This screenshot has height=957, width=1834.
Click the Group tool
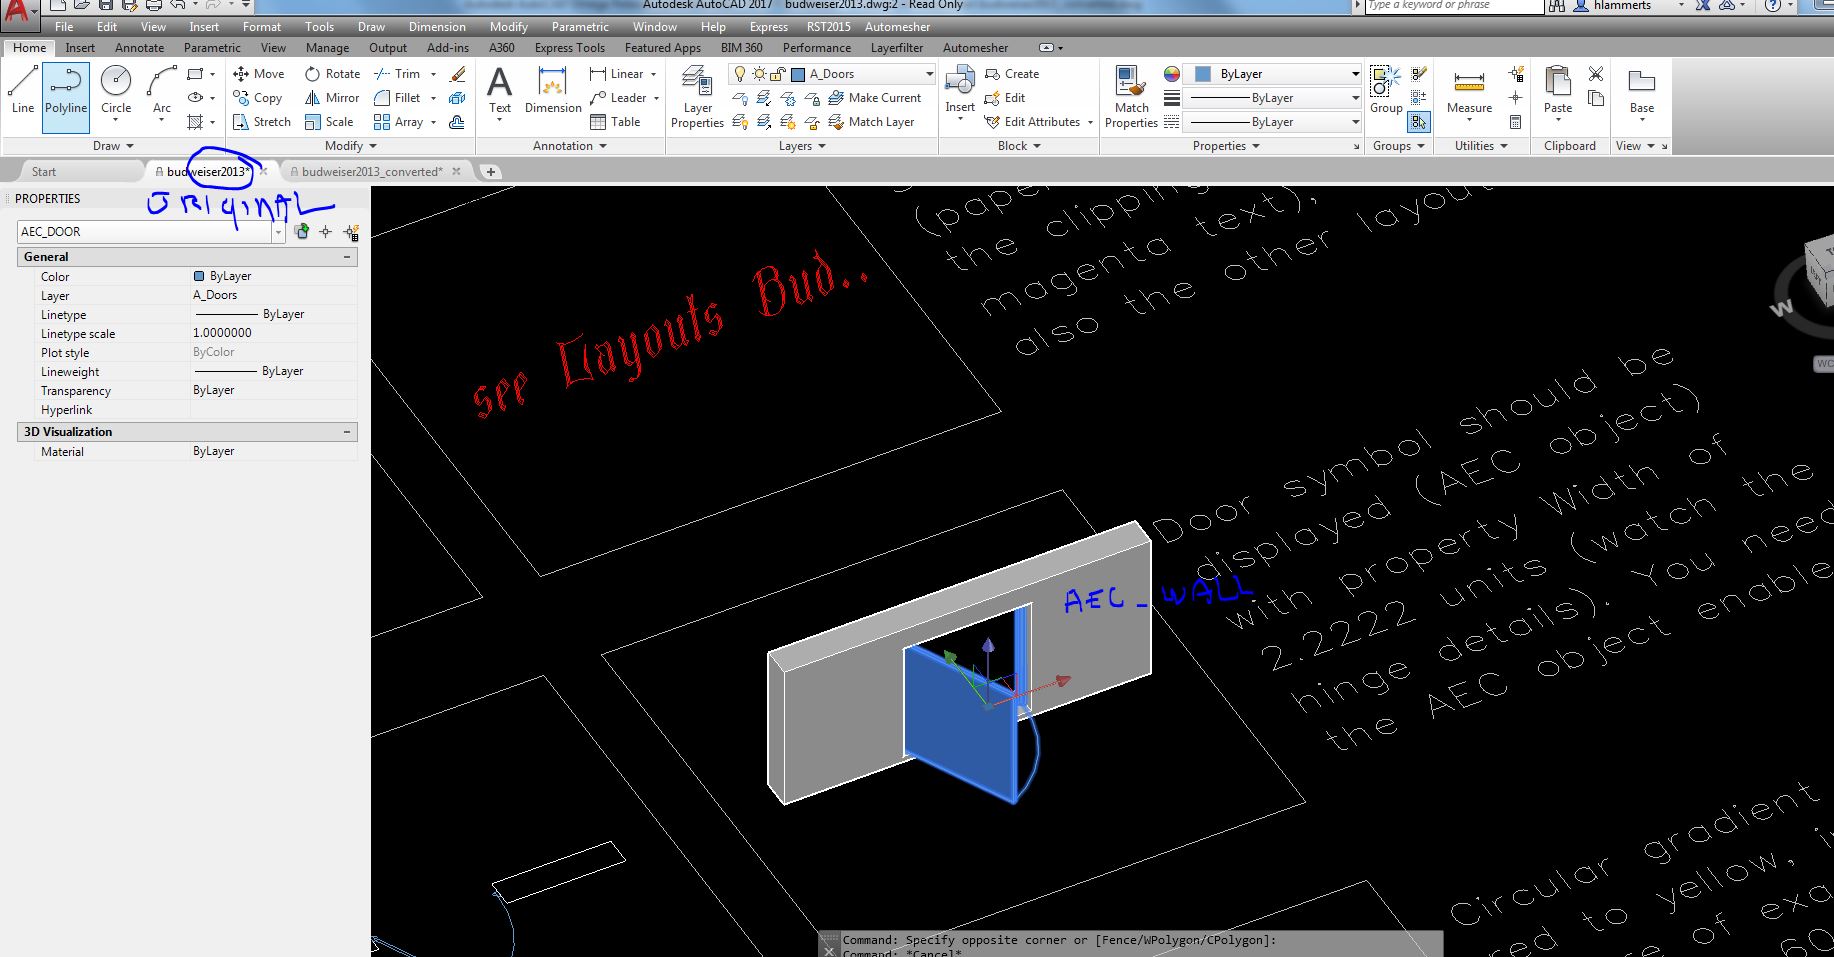click(1385, 90)
